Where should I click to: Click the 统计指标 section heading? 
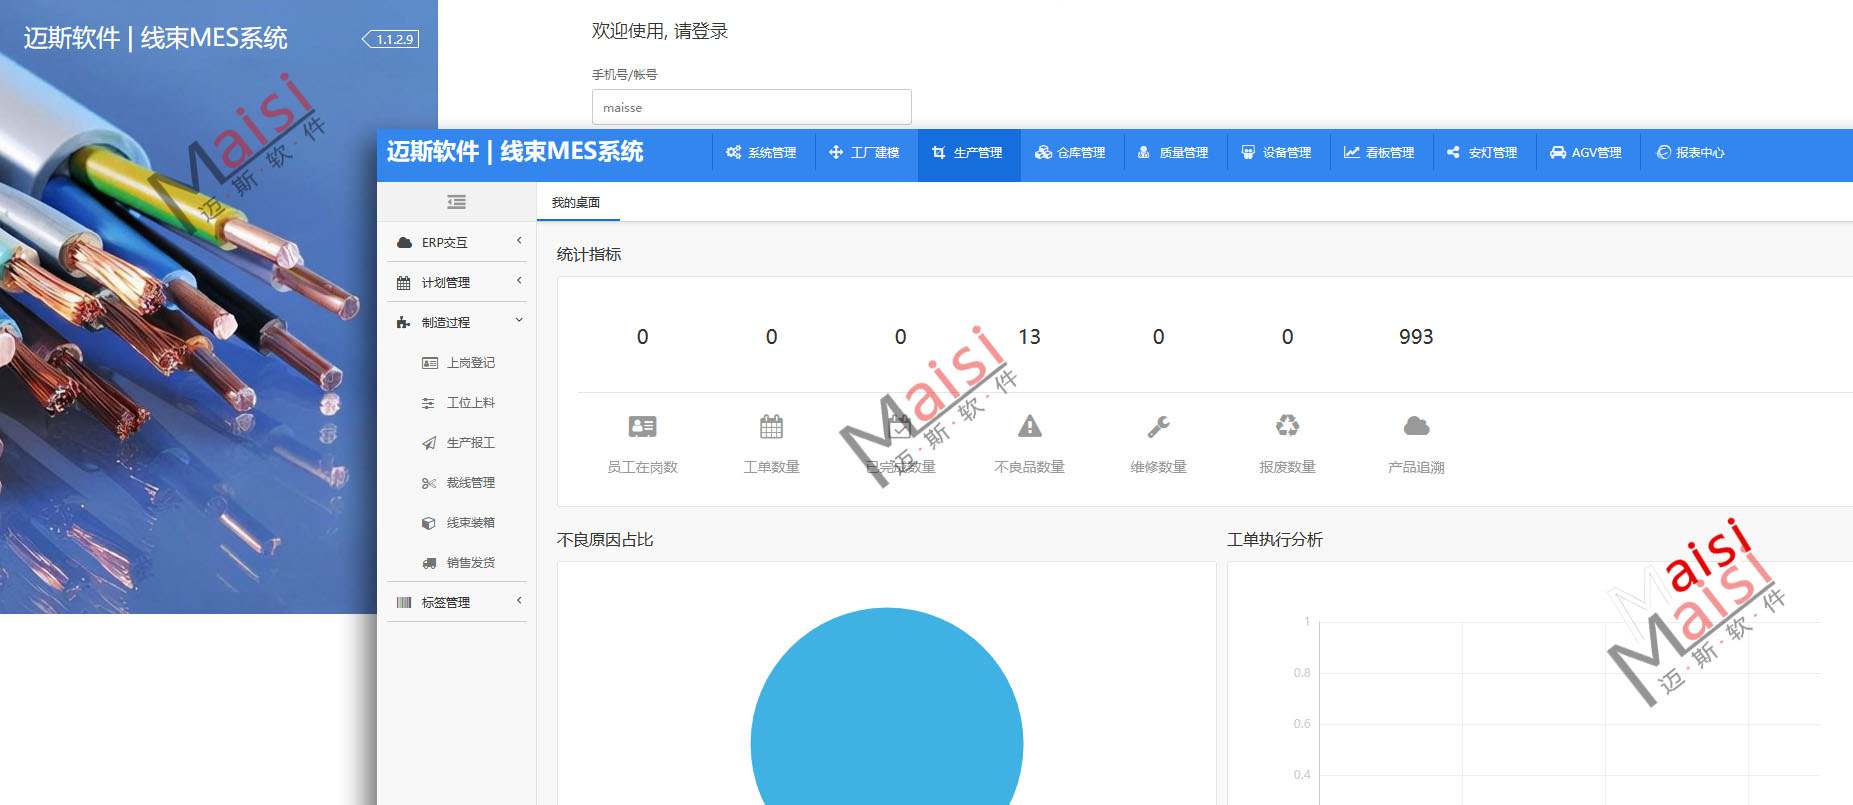point(589,254)
